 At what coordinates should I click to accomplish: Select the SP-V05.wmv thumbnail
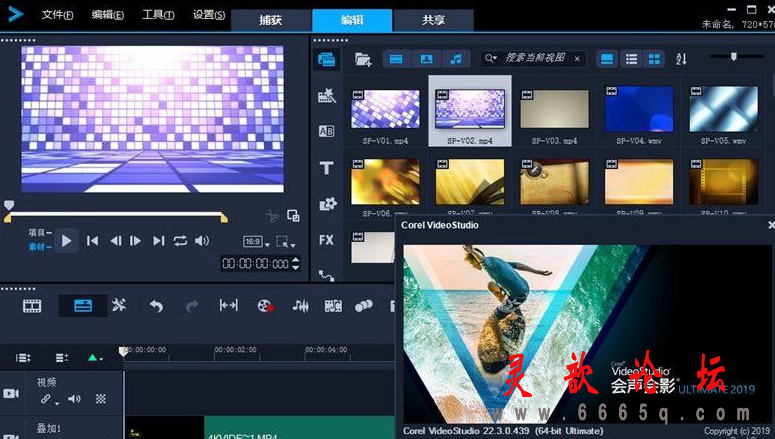[723, 109]
